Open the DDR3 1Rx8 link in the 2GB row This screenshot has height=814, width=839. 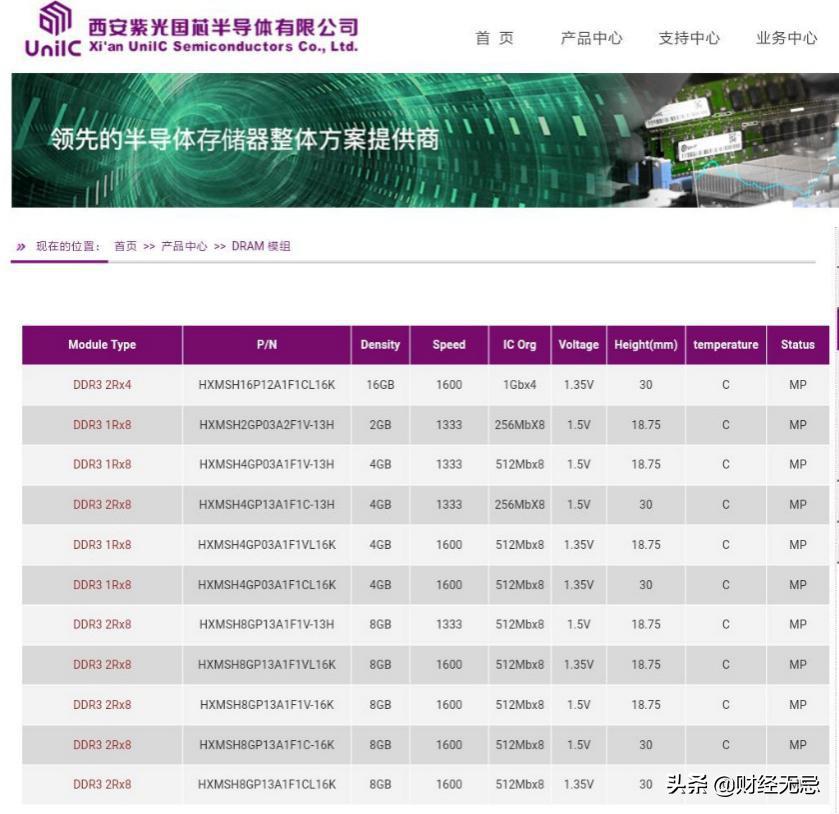coord(101,424)
